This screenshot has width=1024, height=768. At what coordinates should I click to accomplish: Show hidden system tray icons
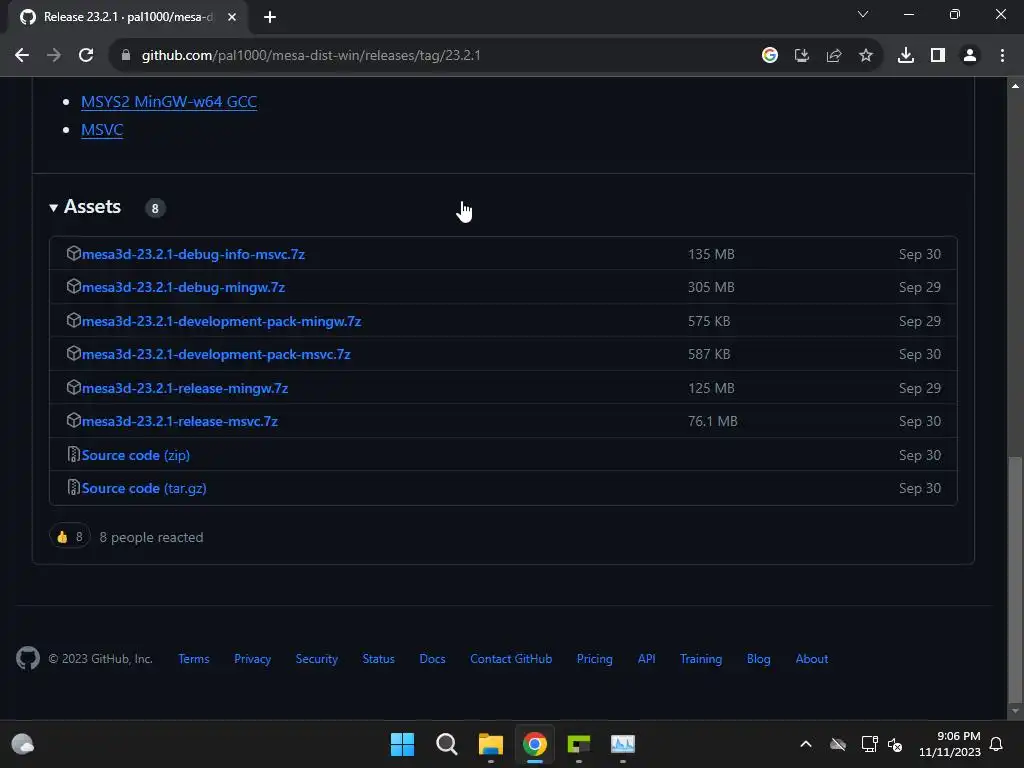click(806, 744)
